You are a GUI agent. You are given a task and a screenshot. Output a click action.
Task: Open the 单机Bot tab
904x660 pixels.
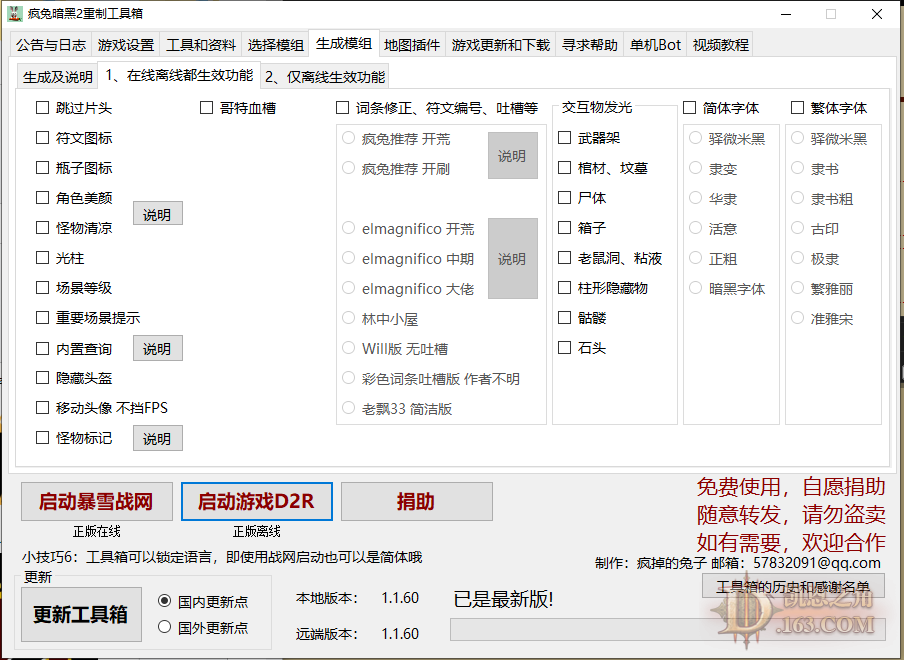point(655,45)
